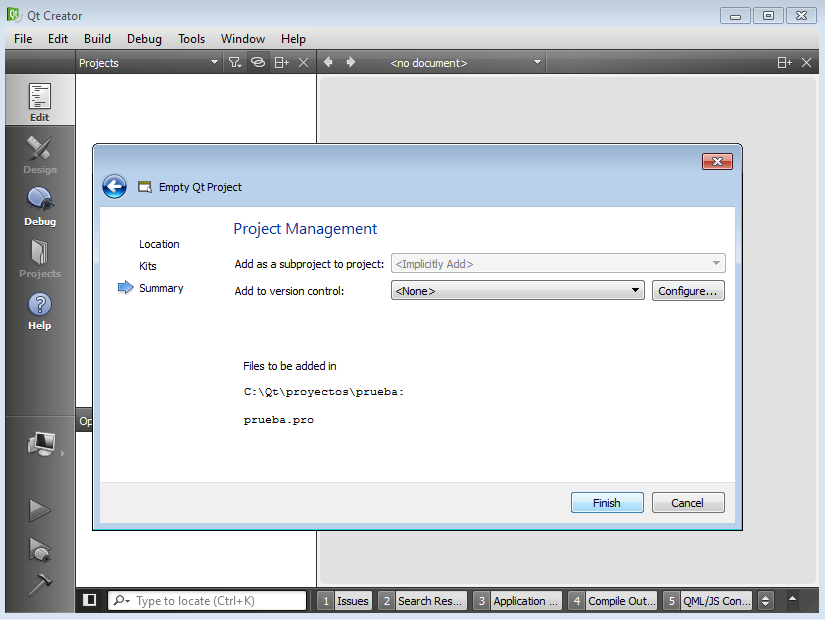Split the Projects side panel

[281, 63]
